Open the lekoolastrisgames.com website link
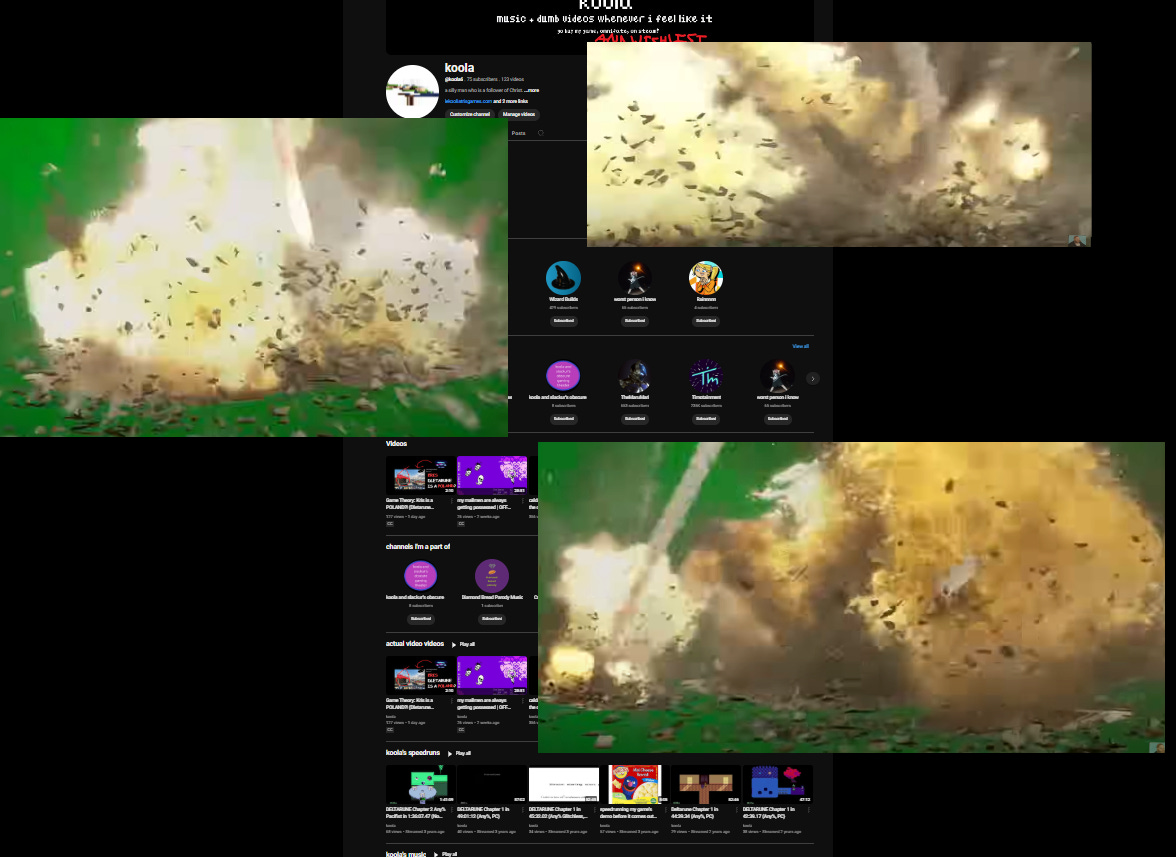Screen dimensions: 1176x857 pos(468,101)
